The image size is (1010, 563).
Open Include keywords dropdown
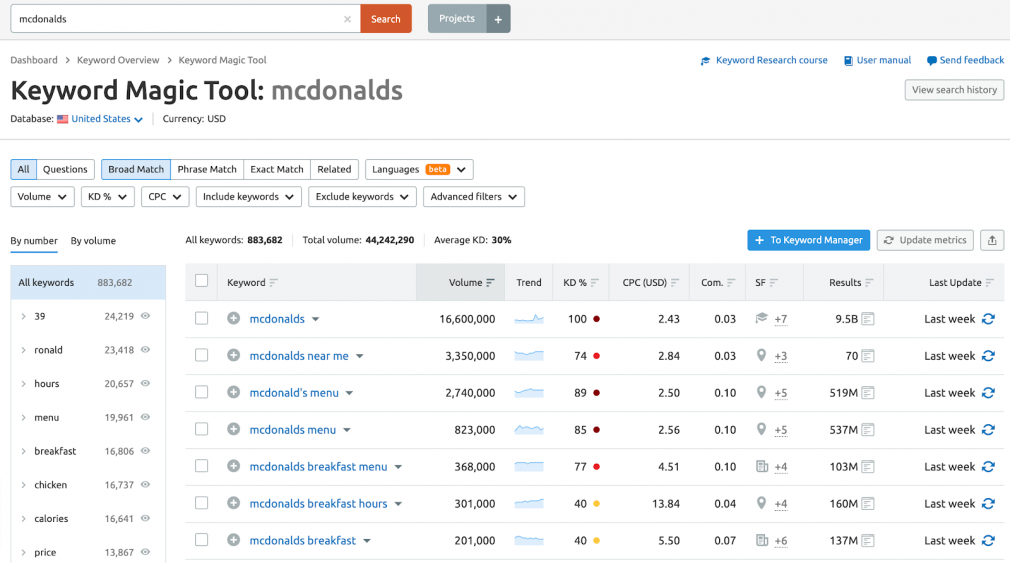[x=249, y=196]
